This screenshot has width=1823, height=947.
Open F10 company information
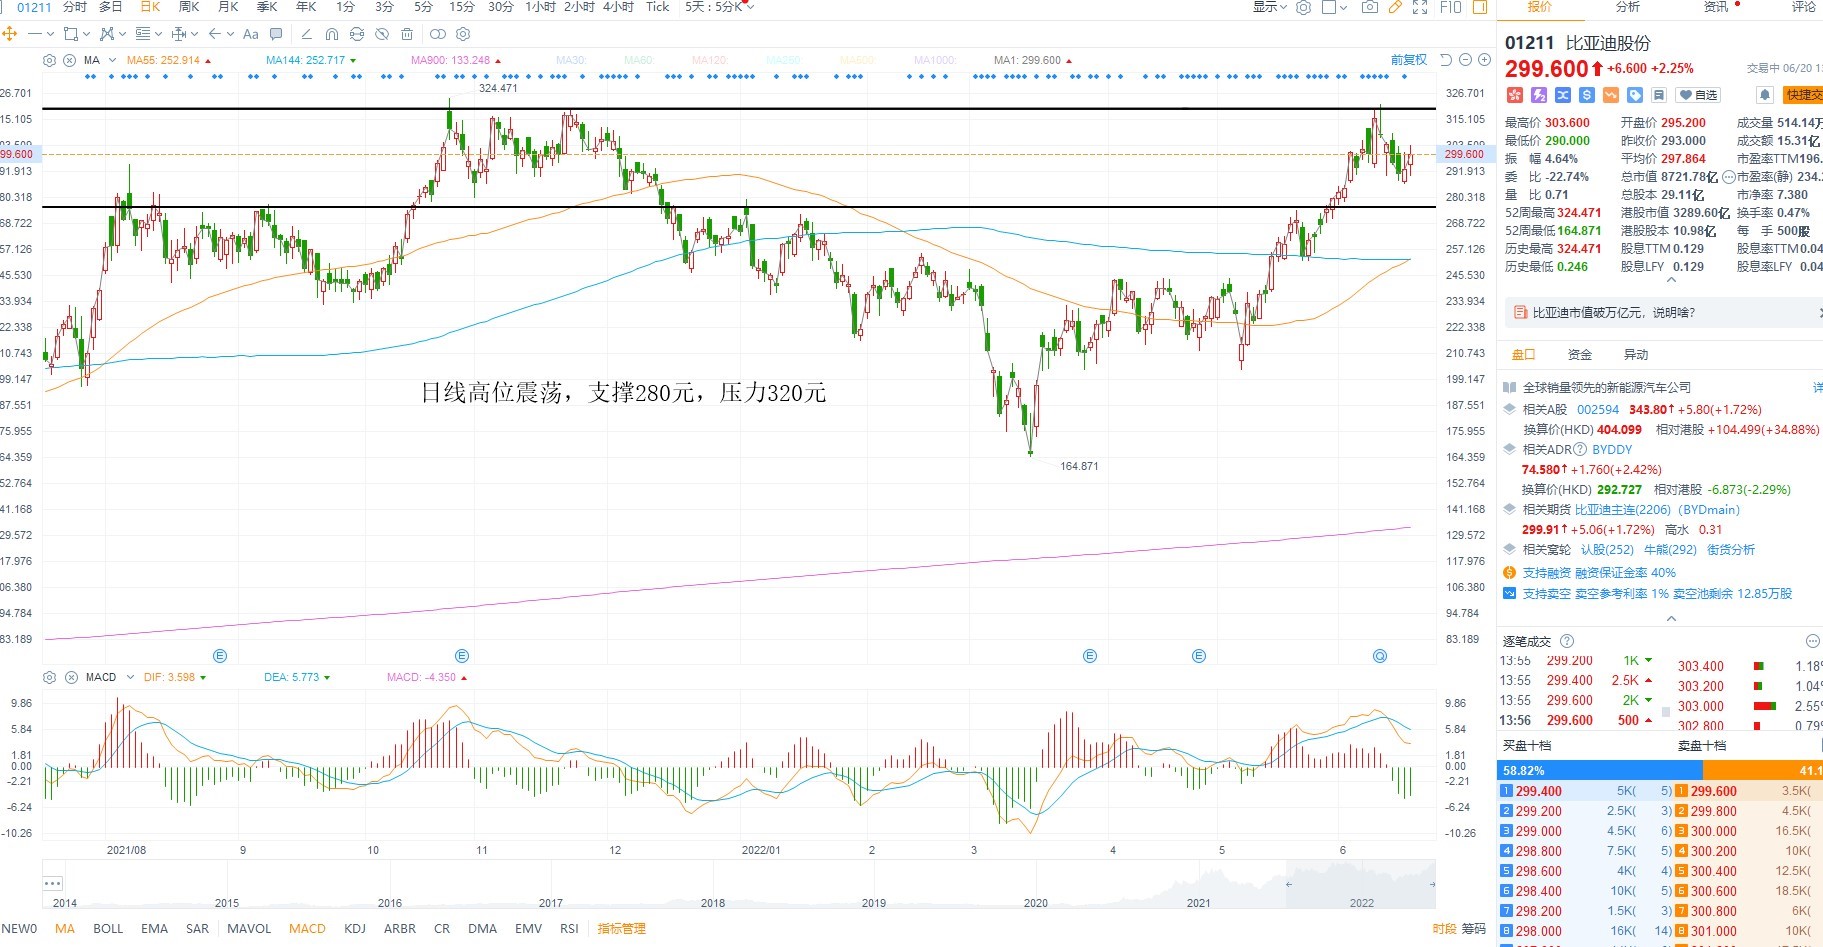1450,7
